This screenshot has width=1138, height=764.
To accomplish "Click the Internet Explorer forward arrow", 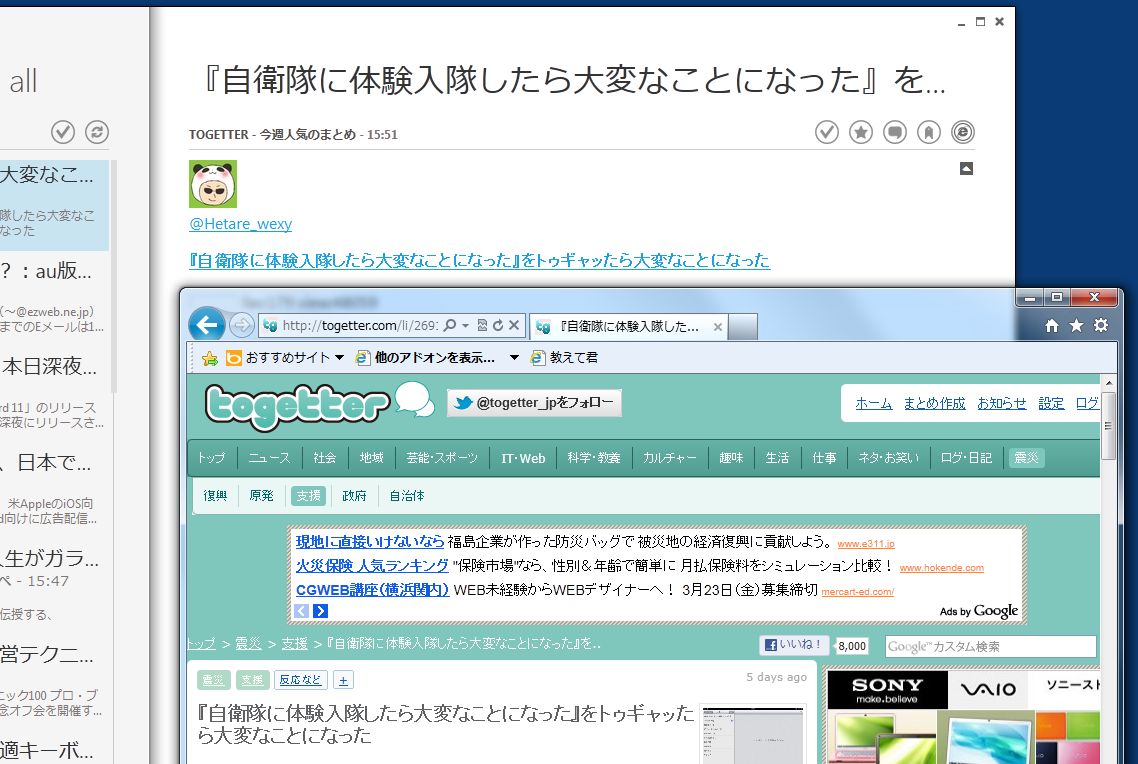I will [242, 325].
